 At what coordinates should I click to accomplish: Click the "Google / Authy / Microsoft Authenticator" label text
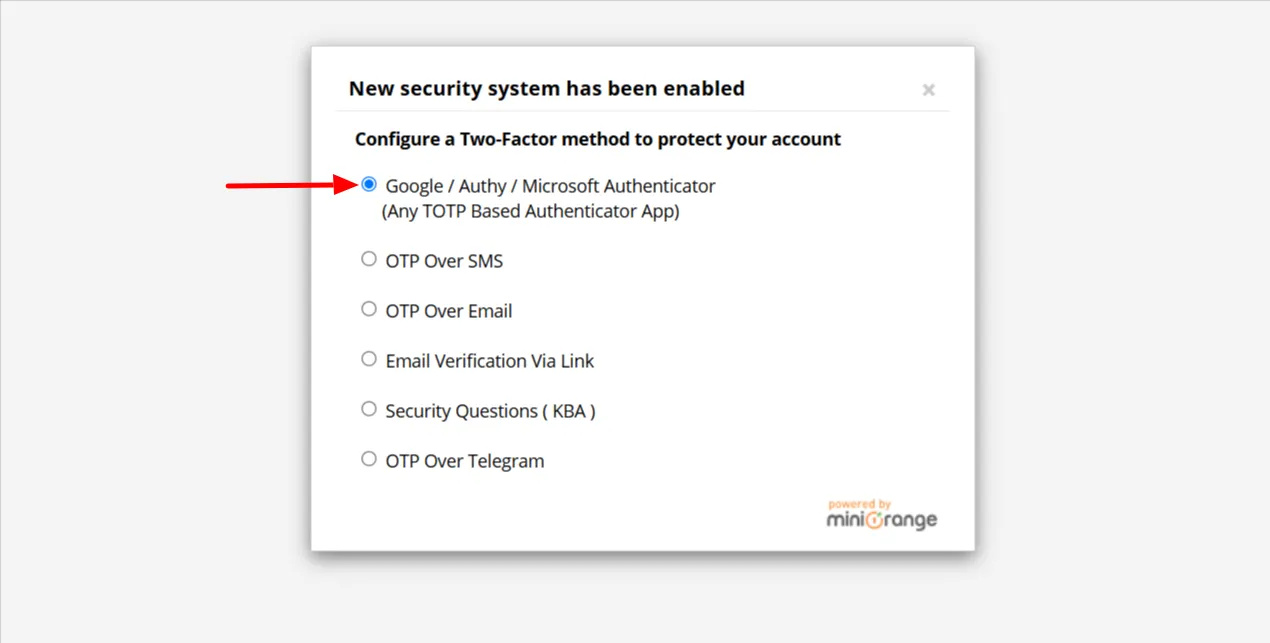550,186
